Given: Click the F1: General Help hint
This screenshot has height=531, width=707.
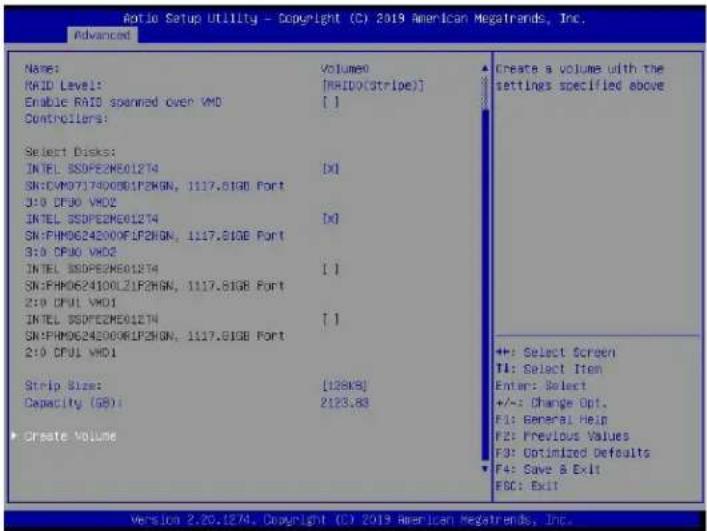Looking at the screenshot, I should pos(551,419).
